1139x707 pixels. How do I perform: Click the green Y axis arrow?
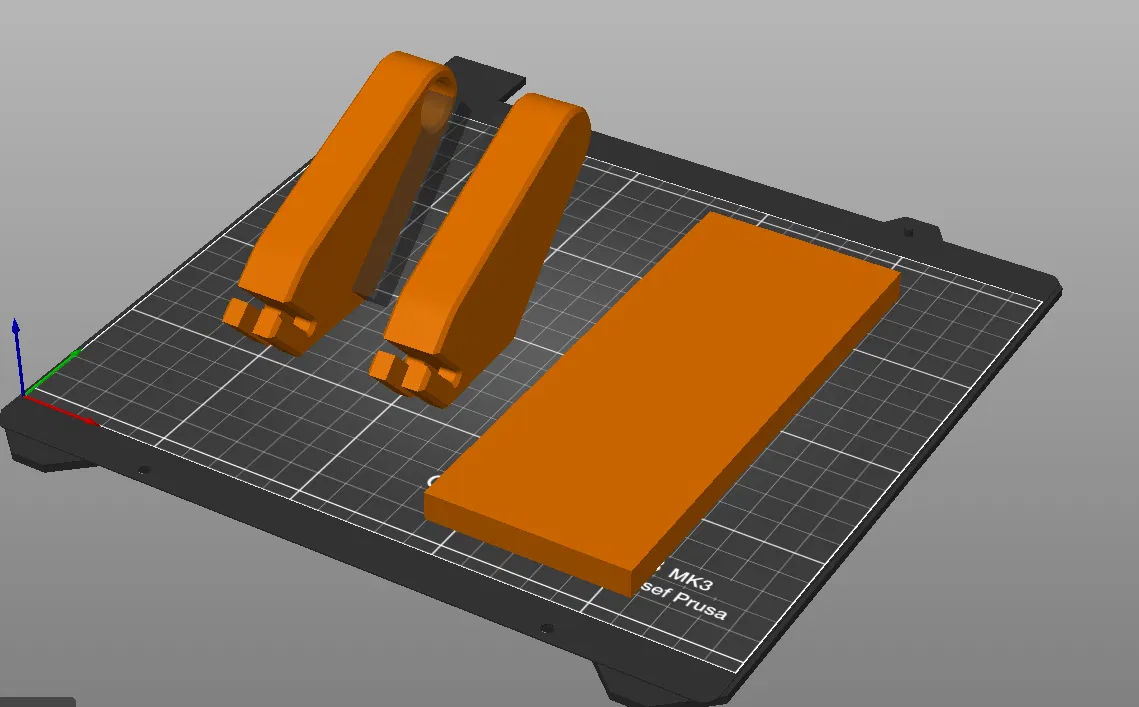52,373
